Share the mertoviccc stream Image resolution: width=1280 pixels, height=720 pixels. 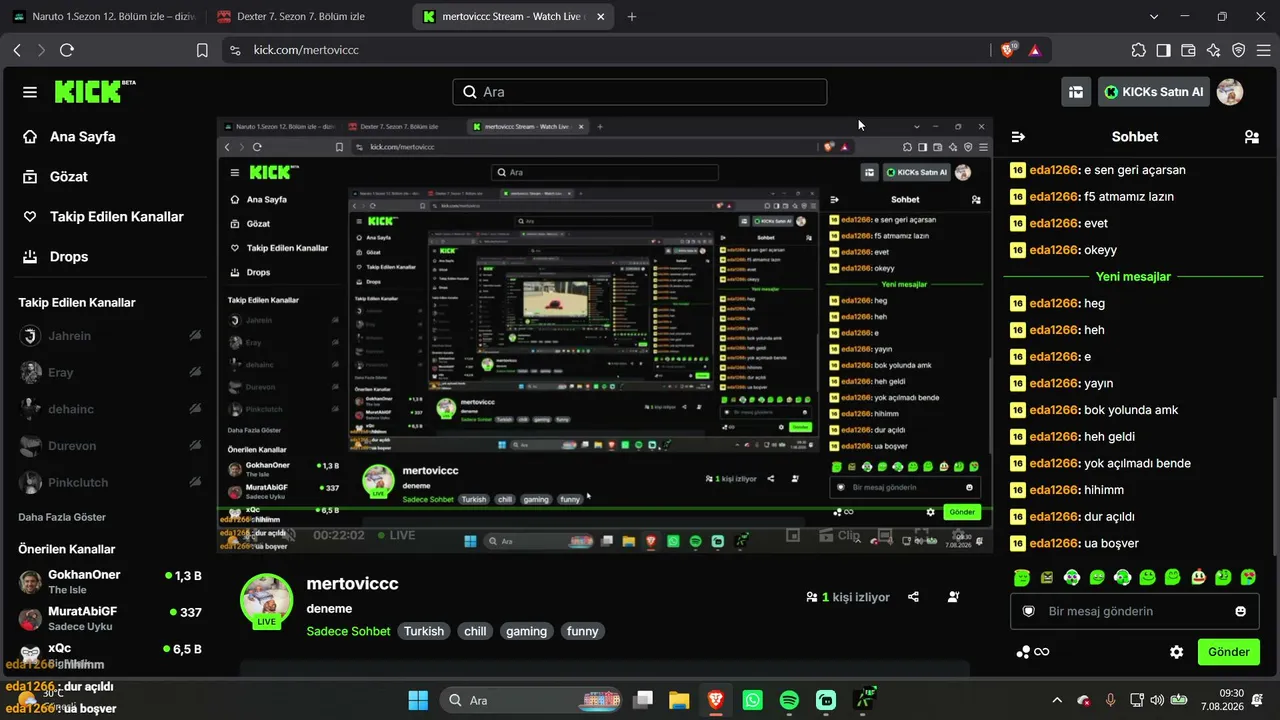coord(913,597)
